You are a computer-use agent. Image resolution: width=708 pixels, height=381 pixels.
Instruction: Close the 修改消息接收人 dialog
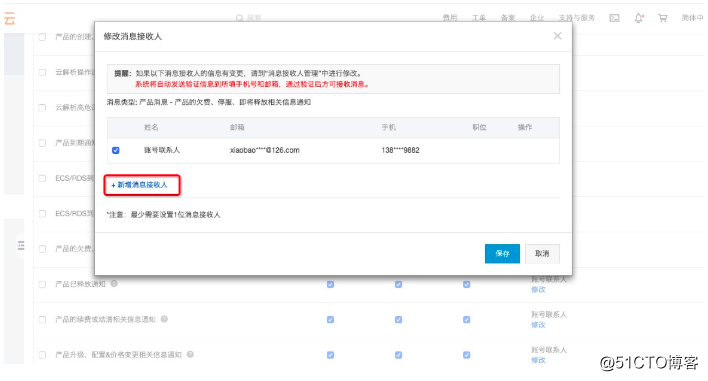558,36
